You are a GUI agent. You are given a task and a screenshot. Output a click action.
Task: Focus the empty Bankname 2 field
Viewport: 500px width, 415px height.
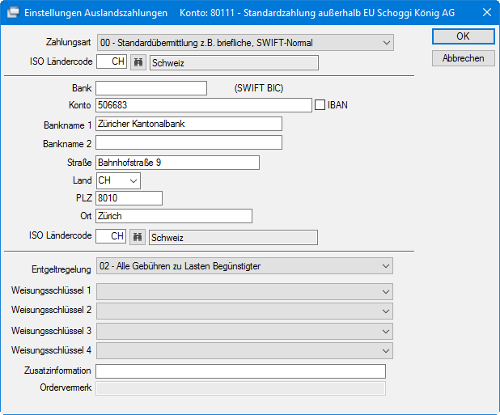click(189, 143)
